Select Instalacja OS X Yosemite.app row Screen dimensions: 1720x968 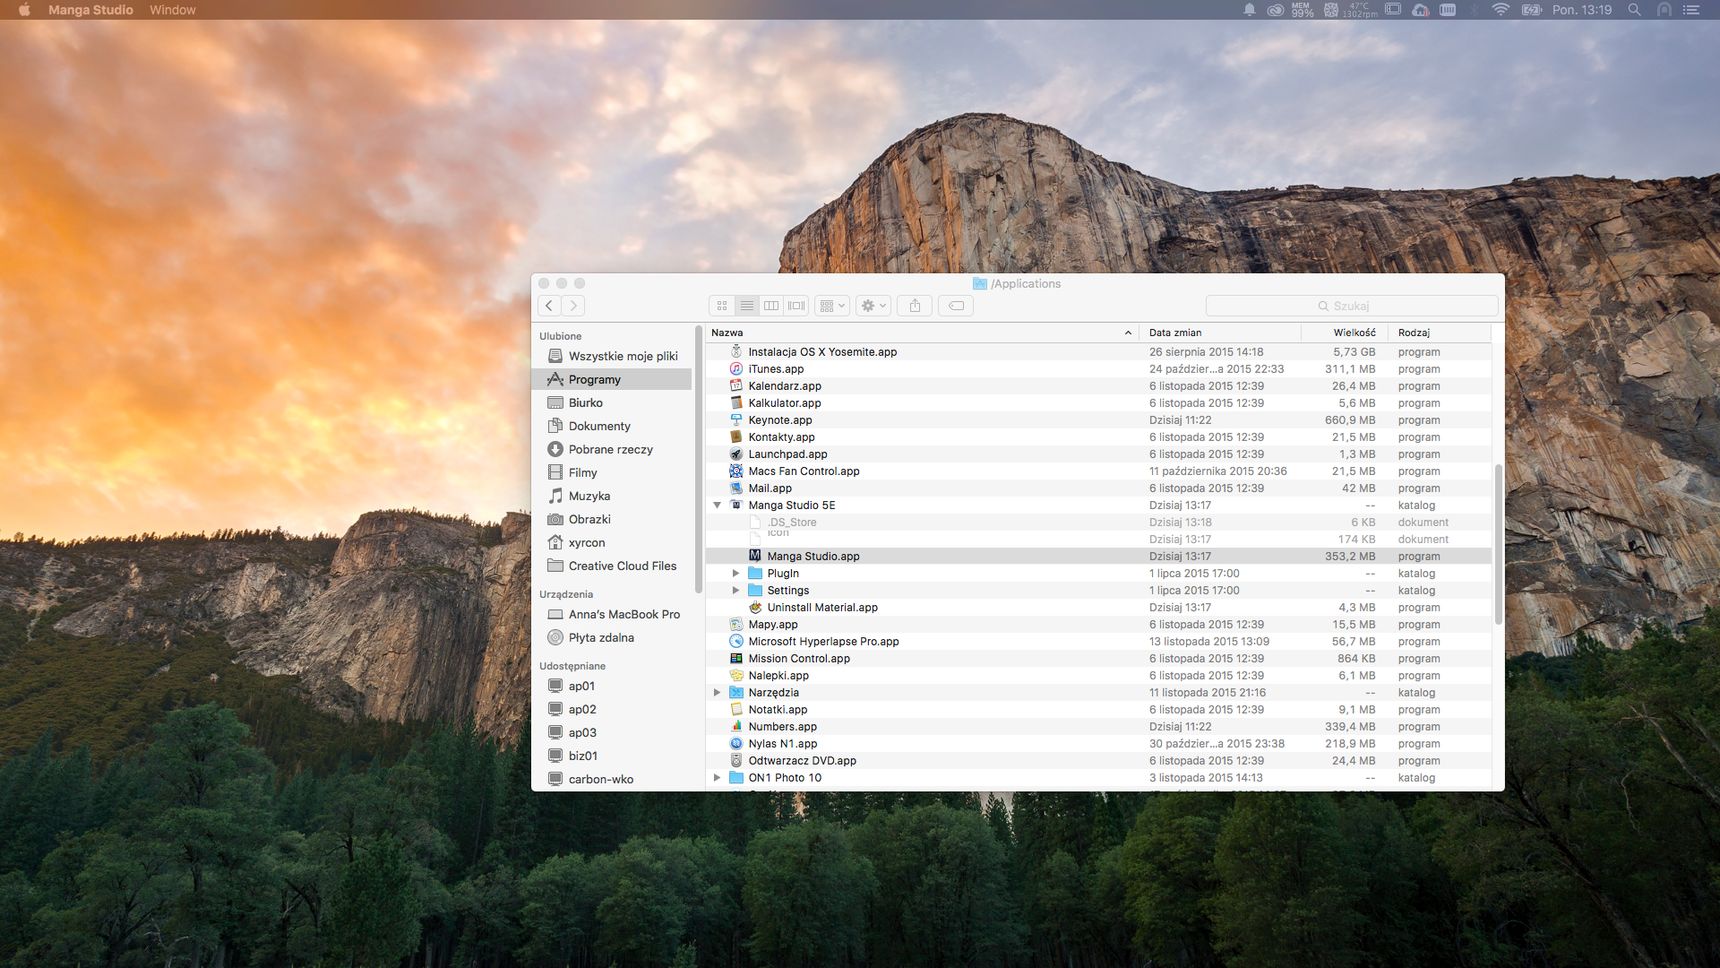1098,353
